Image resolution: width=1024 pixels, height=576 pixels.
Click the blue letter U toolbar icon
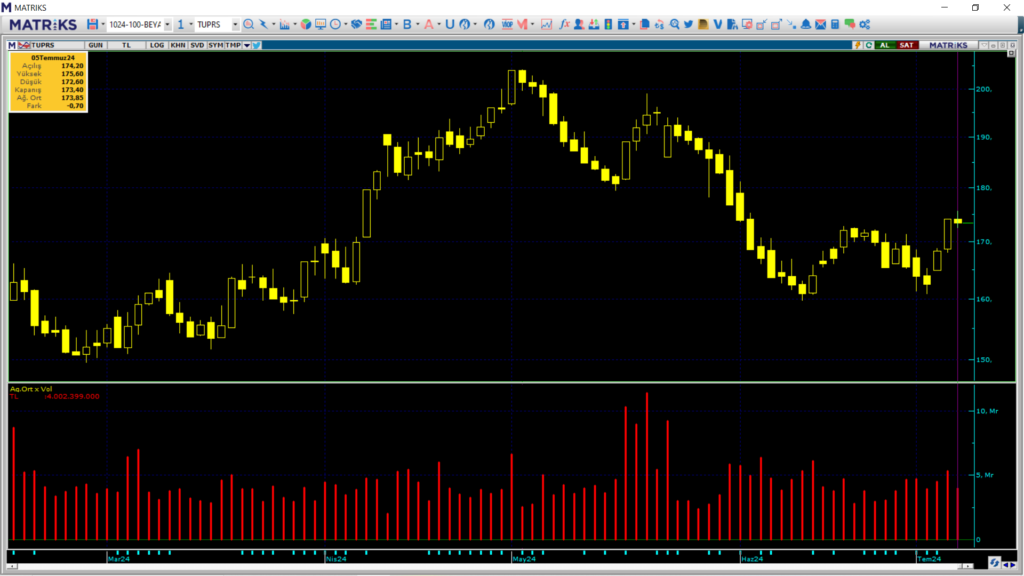point(449,24)
